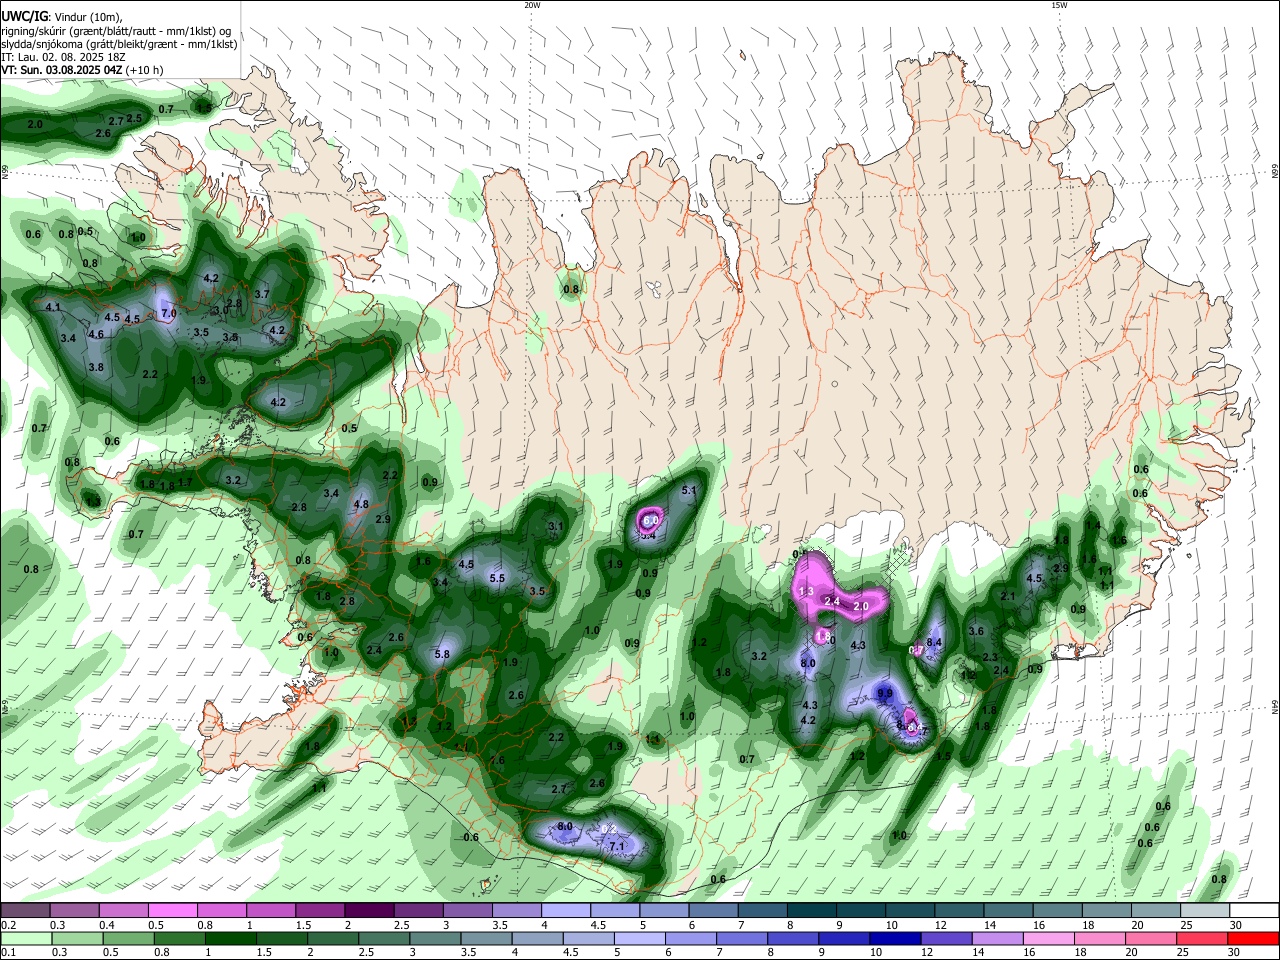
Task: Click the 7.0 precipitation value in the Westfjords
Action: click(x=169, y=313)
